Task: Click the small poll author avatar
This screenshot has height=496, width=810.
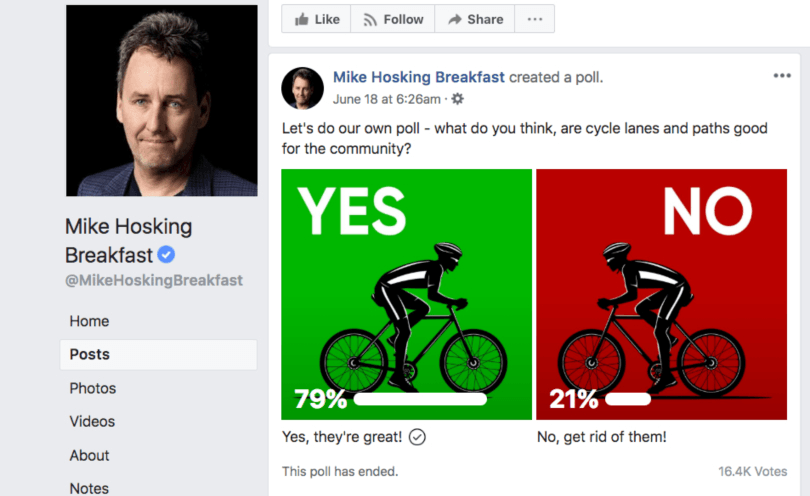Action: (x=303, y=88)
